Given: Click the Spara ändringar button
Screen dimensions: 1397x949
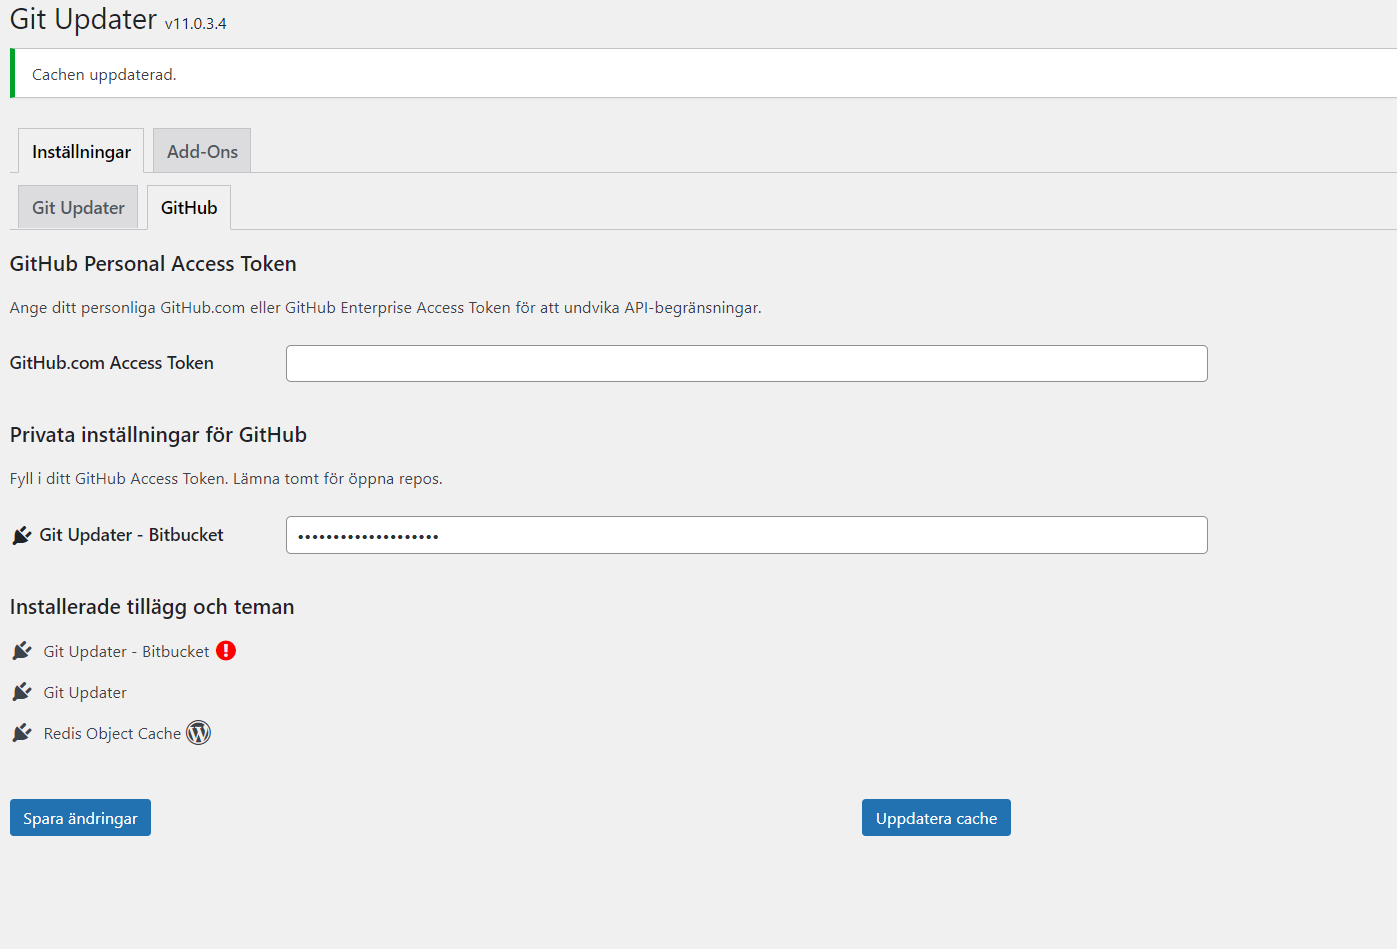Looking at the screenshot, I should 79,817.
